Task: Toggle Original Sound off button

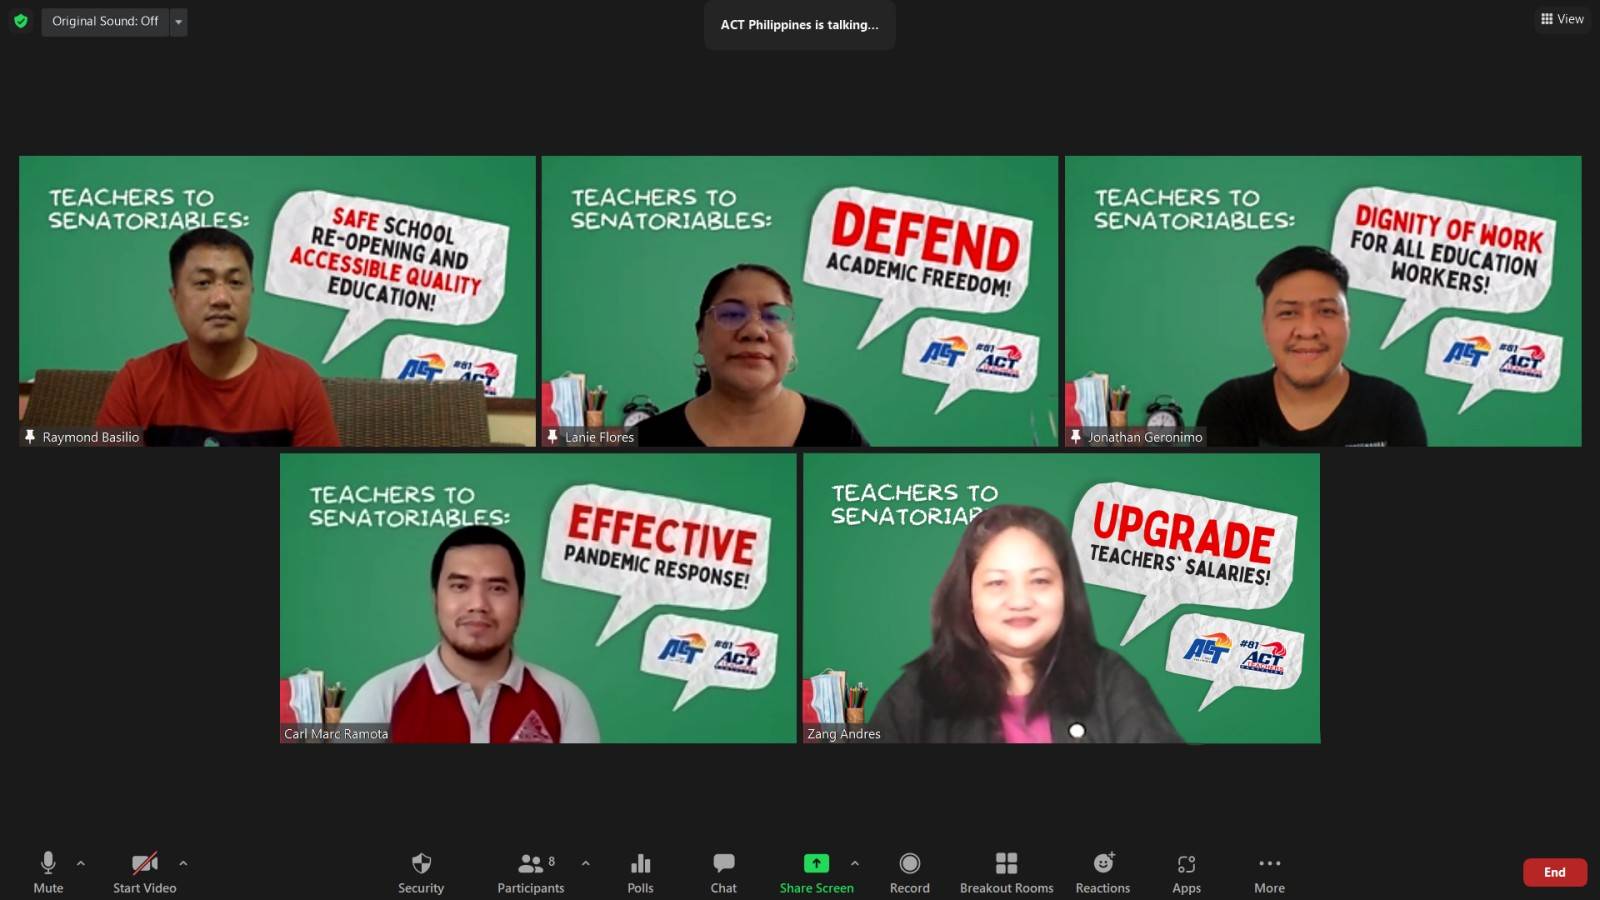Action: click(x=105, y=21)
